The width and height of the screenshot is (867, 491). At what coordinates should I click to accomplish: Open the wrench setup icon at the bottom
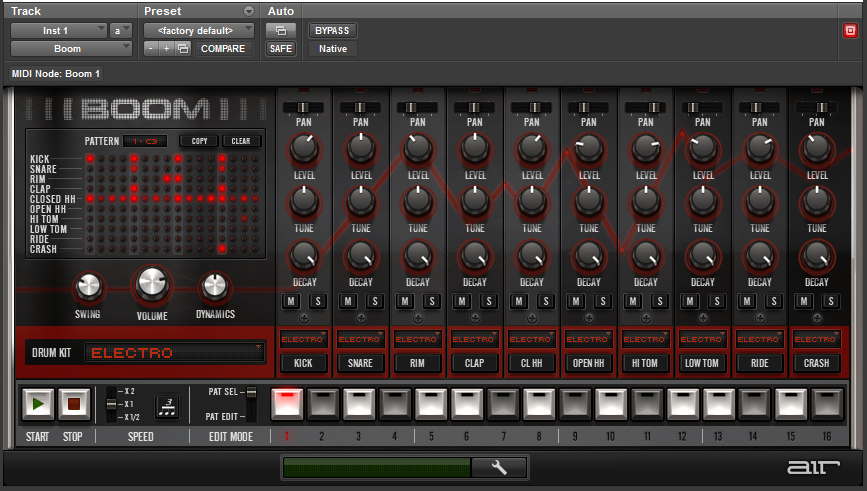coord(499,467)
